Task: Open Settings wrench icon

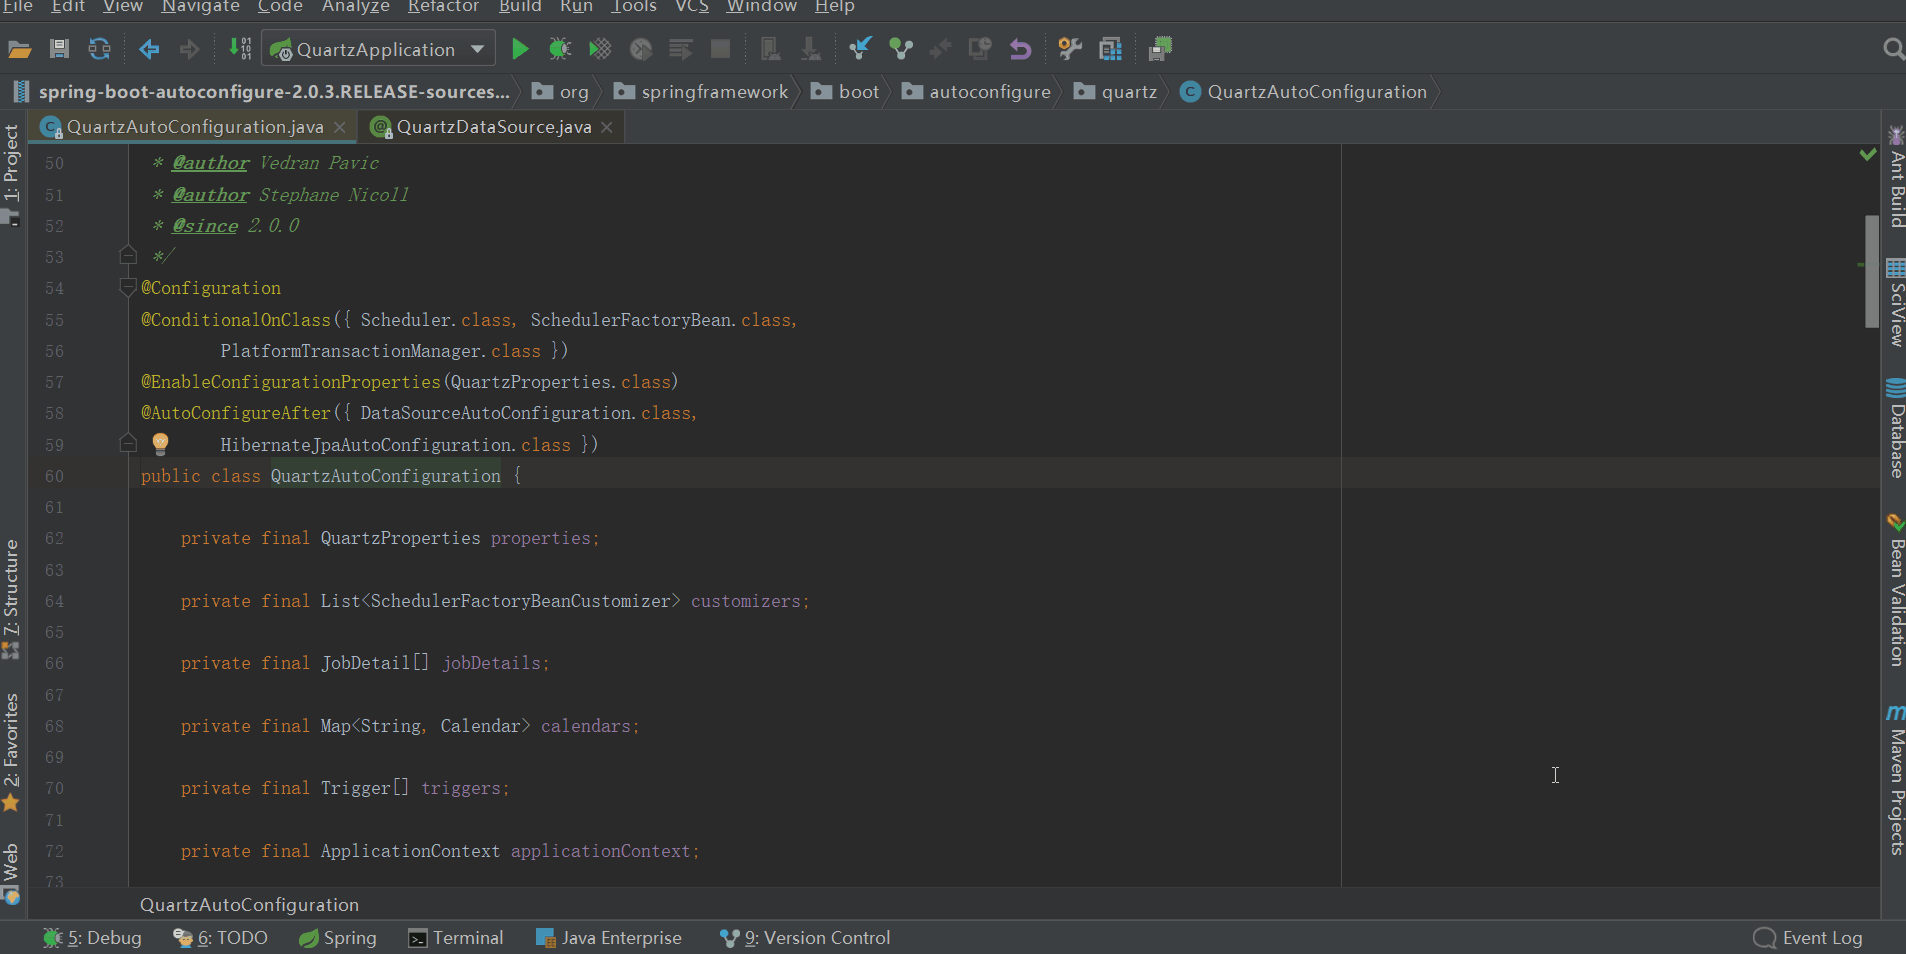Action: click(1070, 49)
